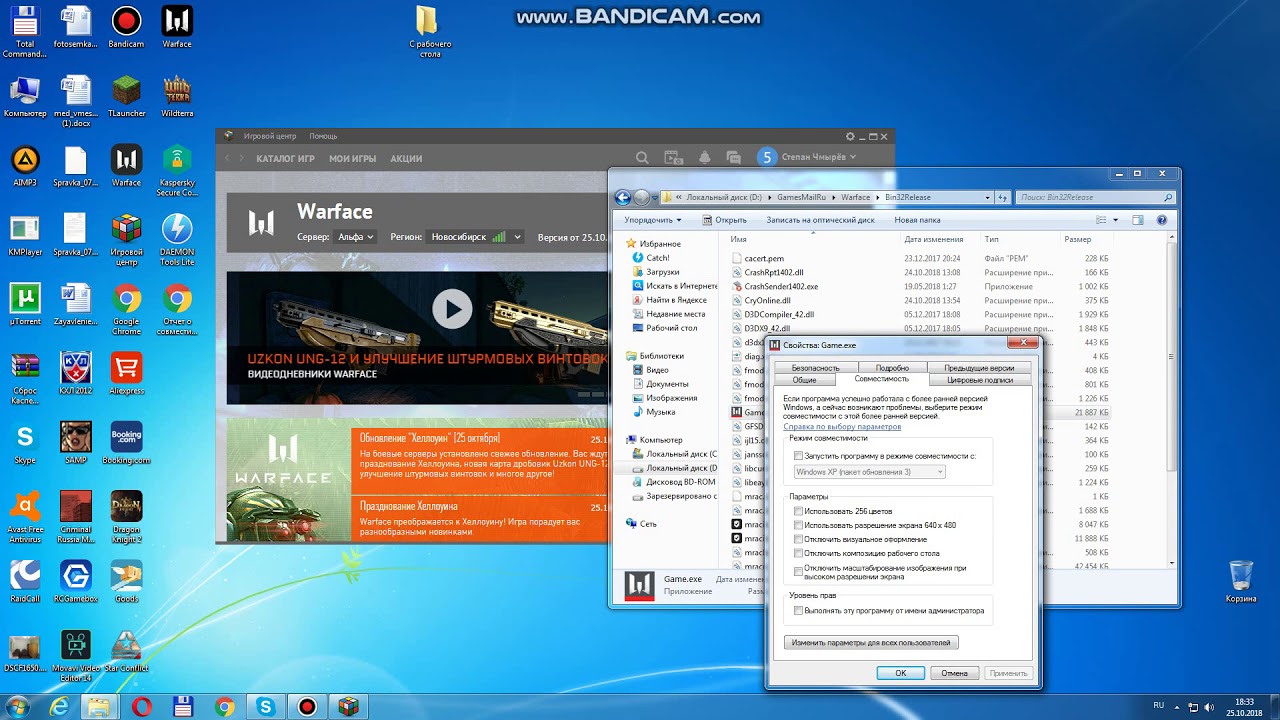Open the Windows XP compatibility mode dropdown
This screenshot has height=720, width=1280.
pyautogui.click(x=869, y=472)
